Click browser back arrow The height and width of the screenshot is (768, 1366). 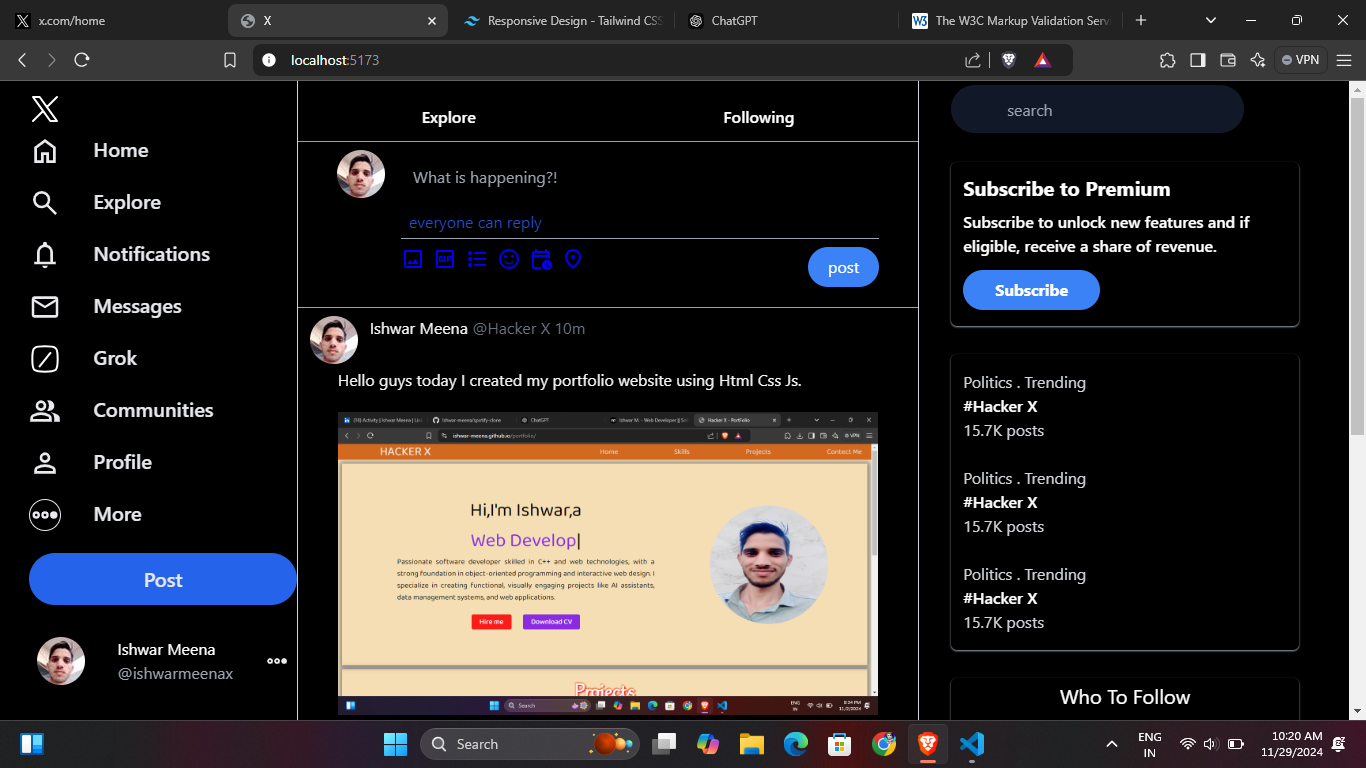[x=22, y=60]
